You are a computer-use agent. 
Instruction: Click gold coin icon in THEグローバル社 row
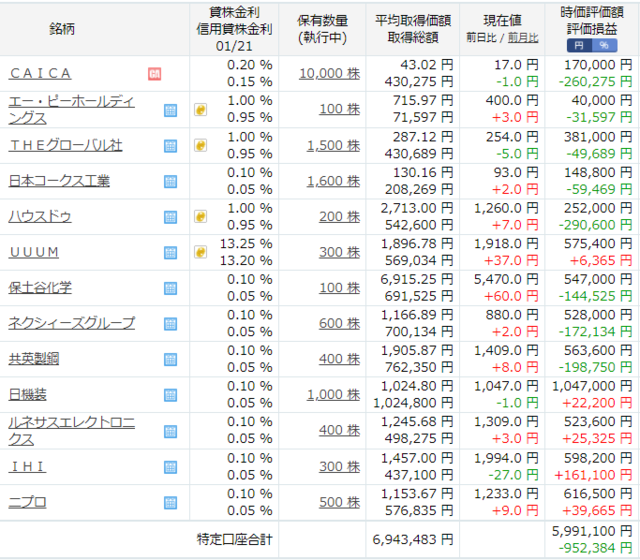[x=200, y=145]
